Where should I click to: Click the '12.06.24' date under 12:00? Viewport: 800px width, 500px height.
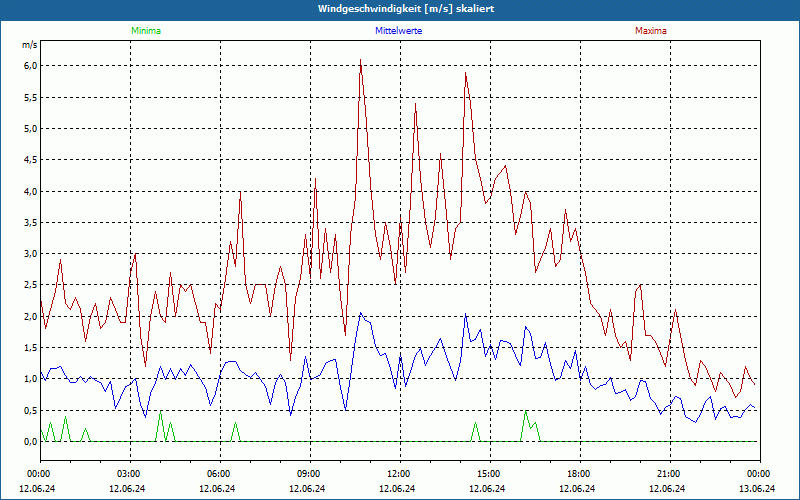[397, 488]
